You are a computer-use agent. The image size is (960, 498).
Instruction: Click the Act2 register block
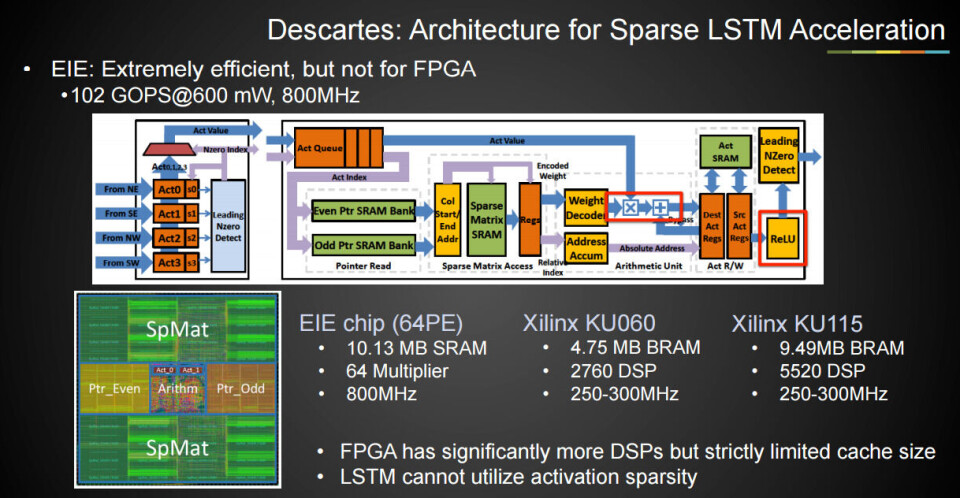pos(169,238)
